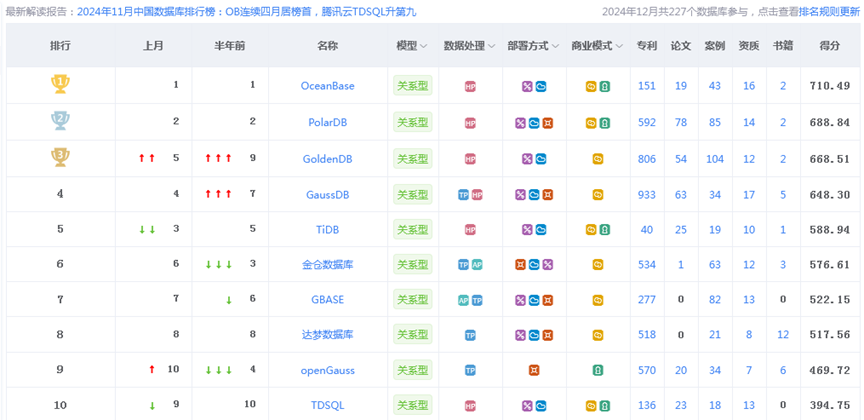The height and width of the screenshot is (420, 864).
Task: Click the purple deployment icon in the PolarDB row
Action: pos(521,123)
